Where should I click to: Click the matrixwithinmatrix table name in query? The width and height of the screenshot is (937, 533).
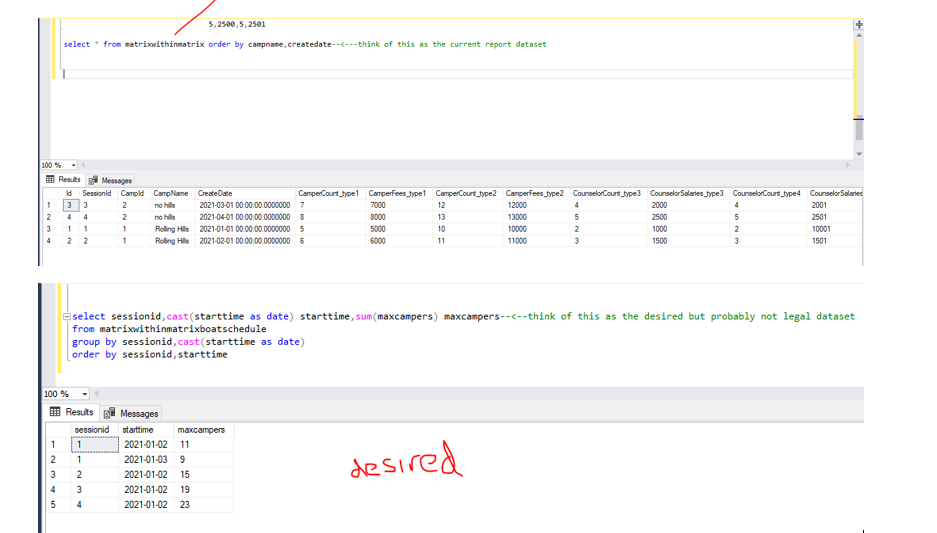tap(164, 44)
